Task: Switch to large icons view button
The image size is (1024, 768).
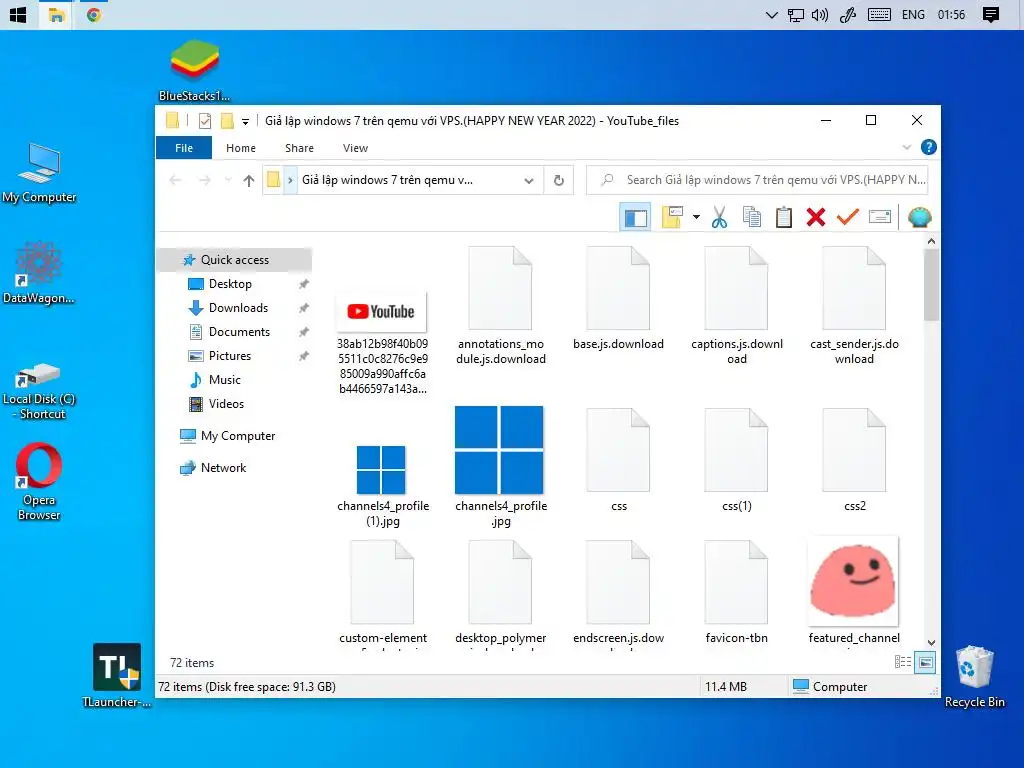Action: tap(925, 662)
